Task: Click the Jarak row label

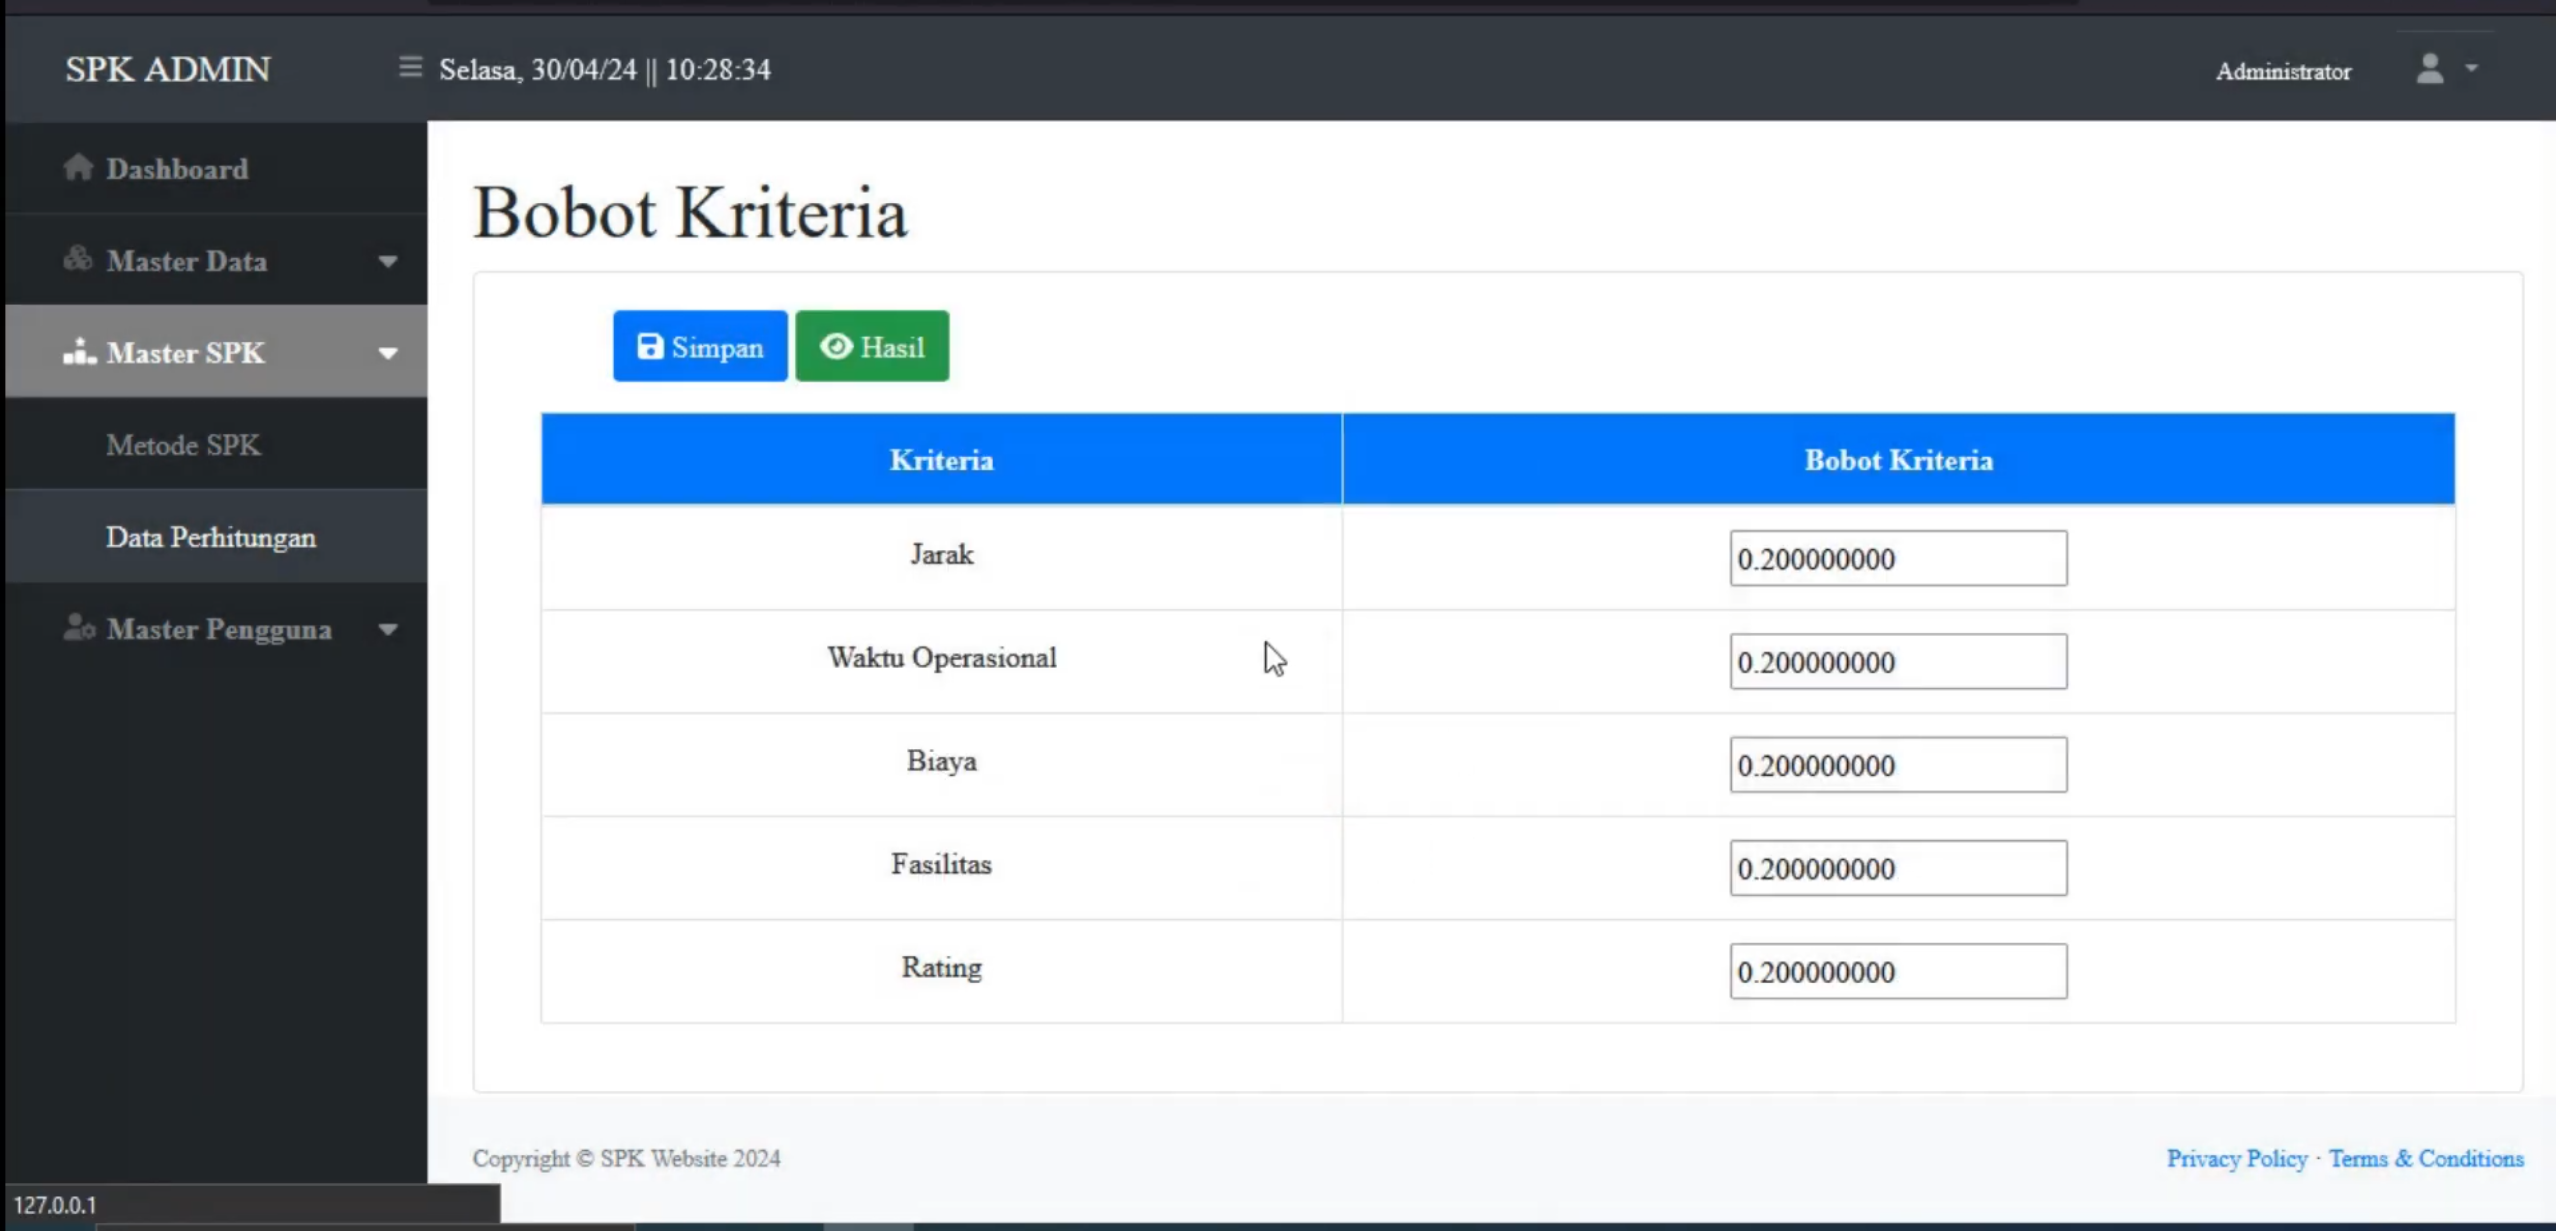Action: [x=941, y=554]
